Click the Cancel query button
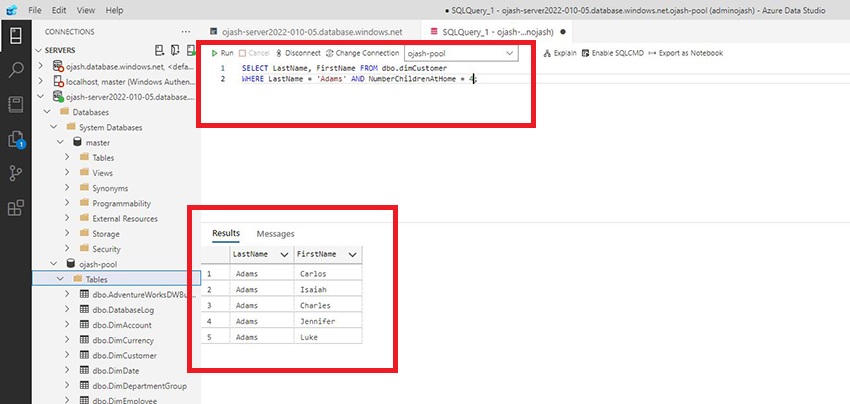850x404 pixels. pyautogui.click(x=255, y=53)
